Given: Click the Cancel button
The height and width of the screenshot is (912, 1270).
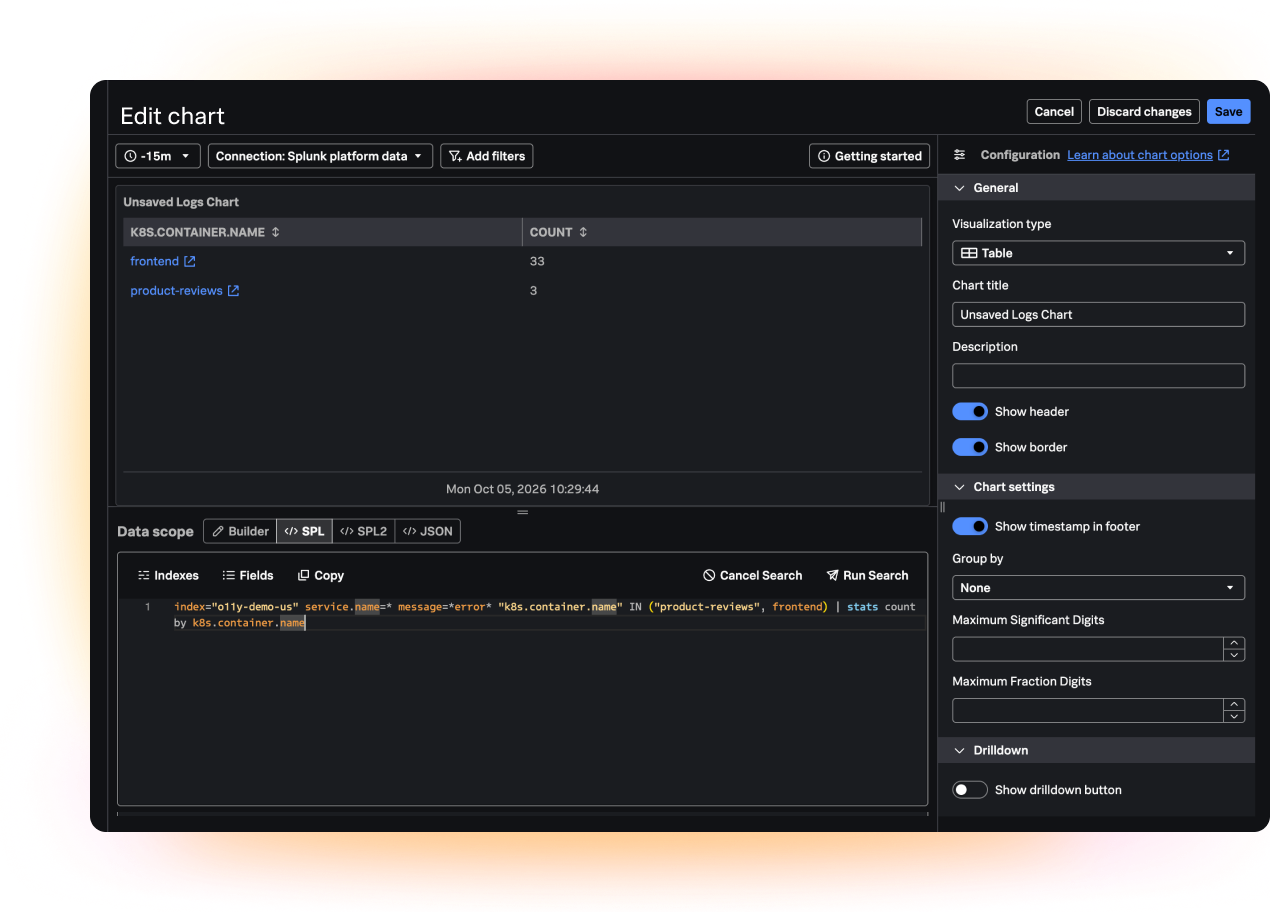Looking at the screenshot, I should coord(1054,112).
